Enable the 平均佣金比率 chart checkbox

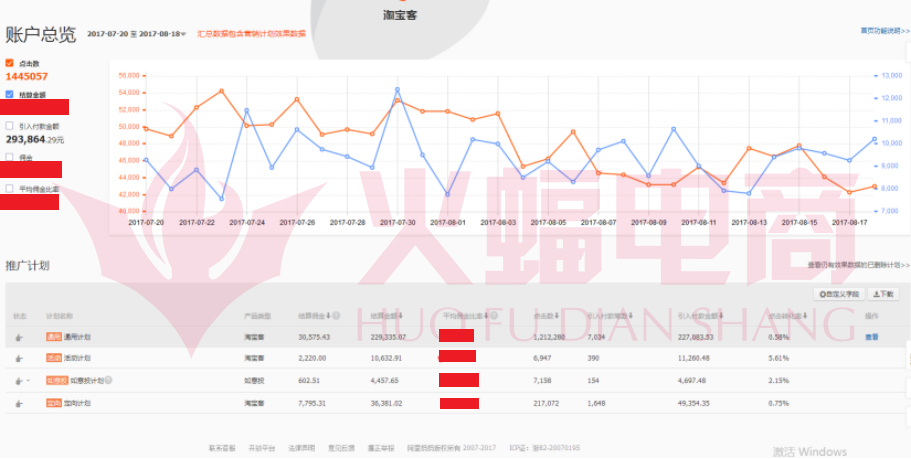tap(9, 188)
